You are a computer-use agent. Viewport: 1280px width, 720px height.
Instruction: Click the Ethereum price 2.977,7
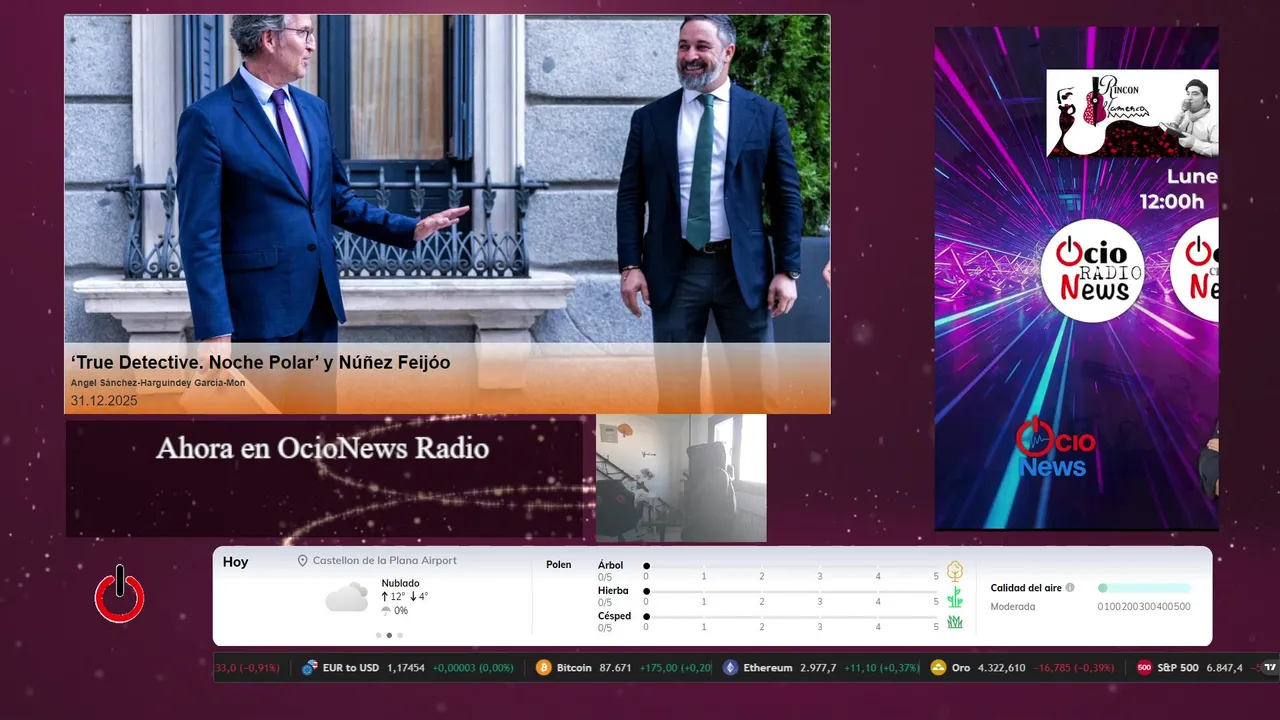[x=818, y=667]
